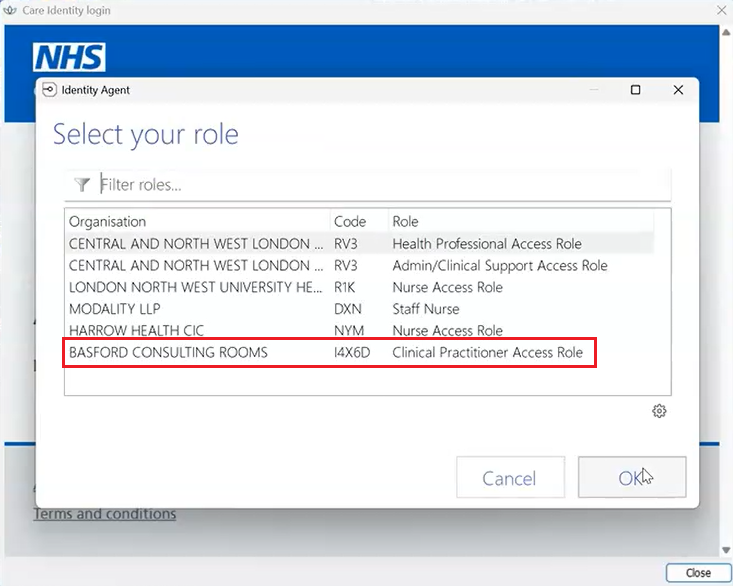Select the MODALITY LLP row

pos(359,309)
